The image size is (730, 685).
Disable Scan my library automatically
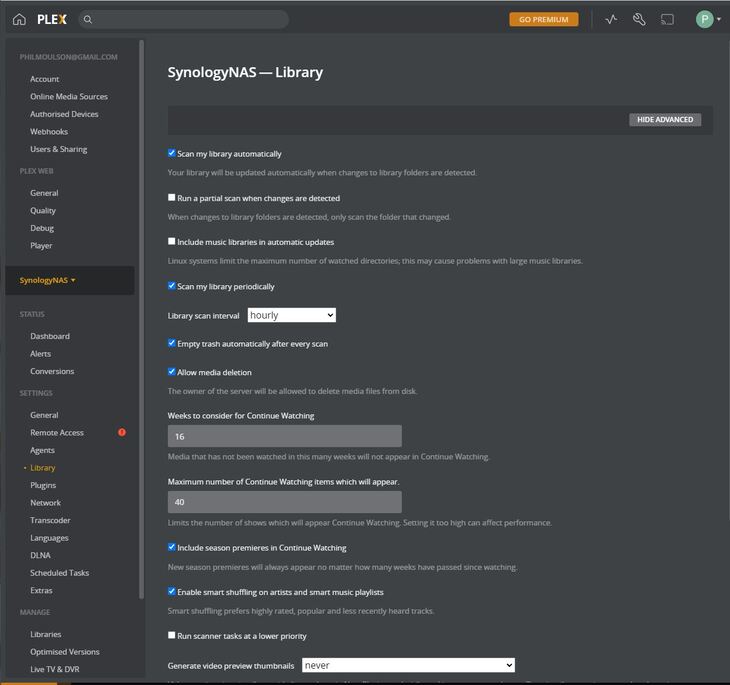[x=172, y=154]
